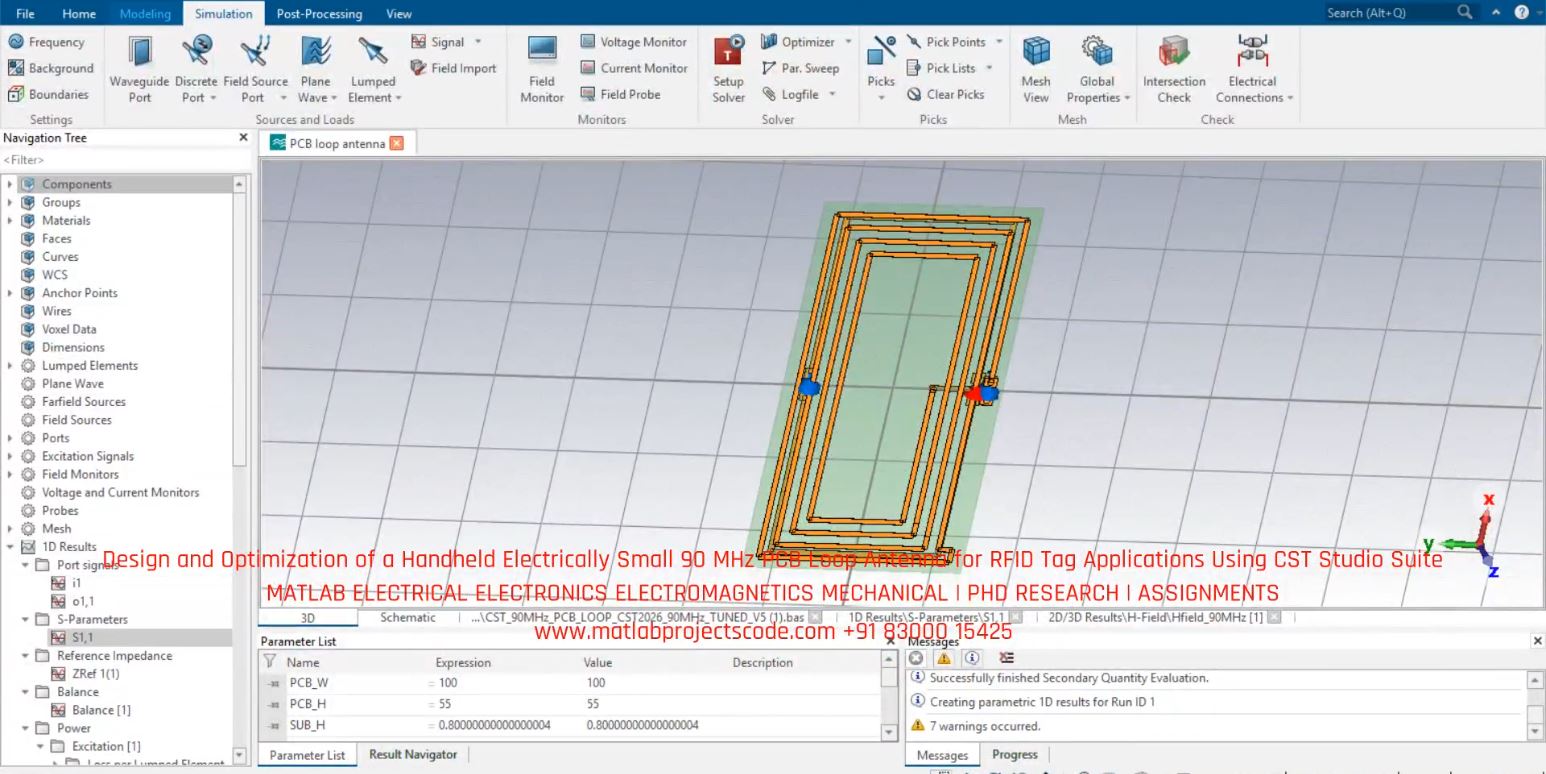Open the Frequency settings
Screen dimensions: 1546x774
click(x=47, y=42)
